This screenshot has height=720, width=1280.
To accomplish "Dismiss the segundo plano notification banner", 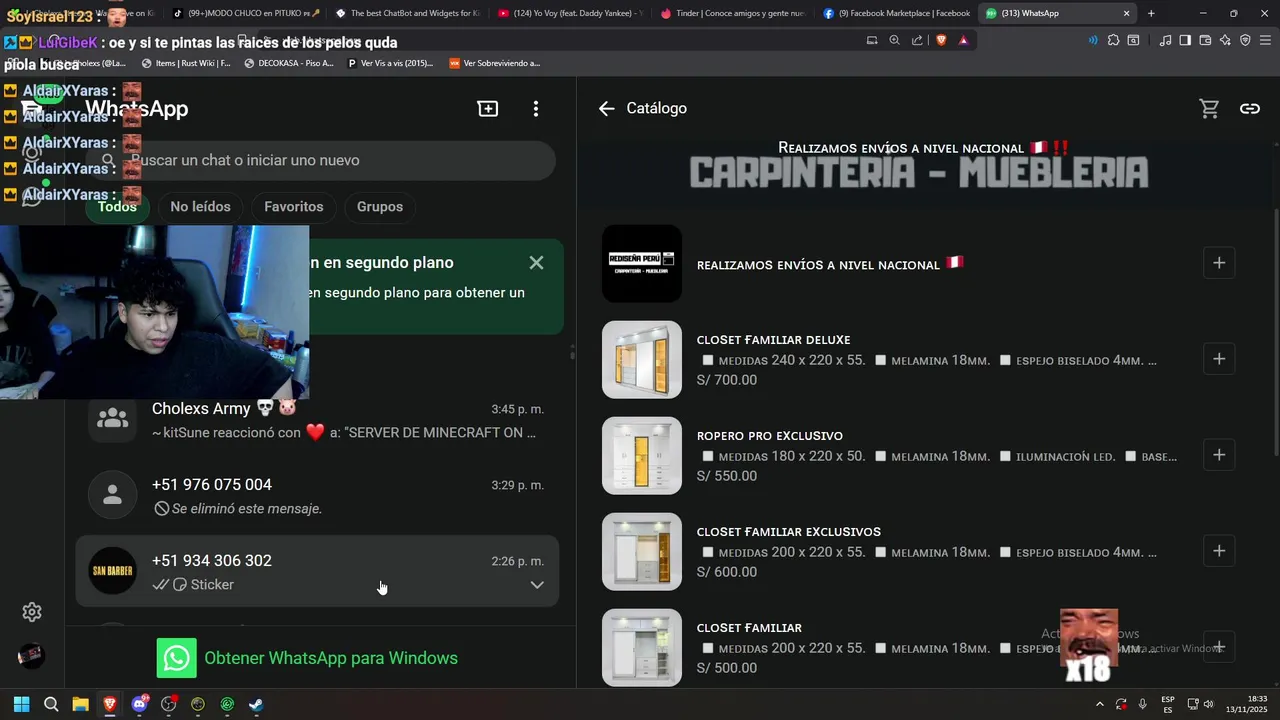I will [536, 263].
